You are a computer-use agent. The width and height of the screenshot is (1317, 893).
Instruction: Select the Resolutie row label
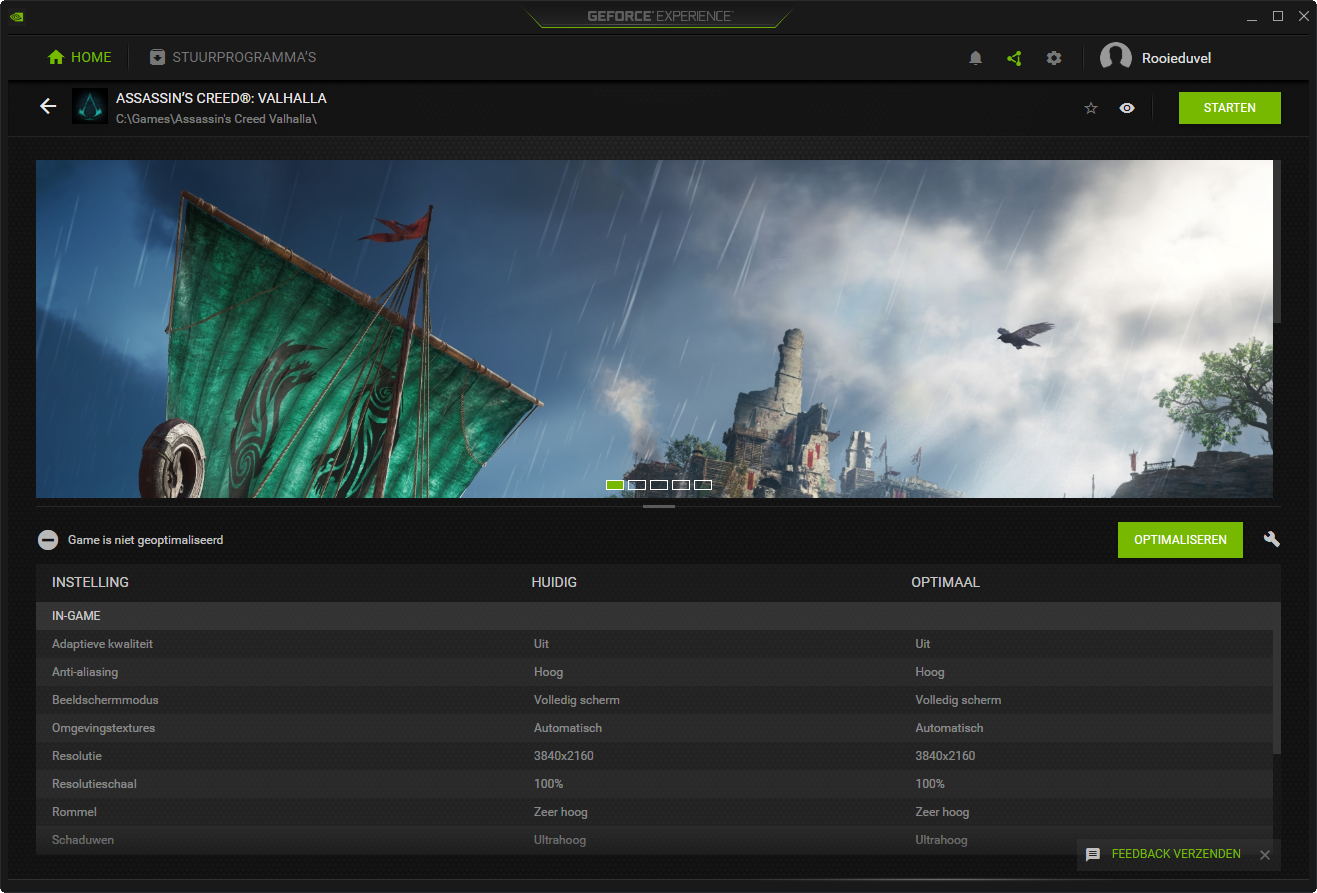tap(77, 756)
